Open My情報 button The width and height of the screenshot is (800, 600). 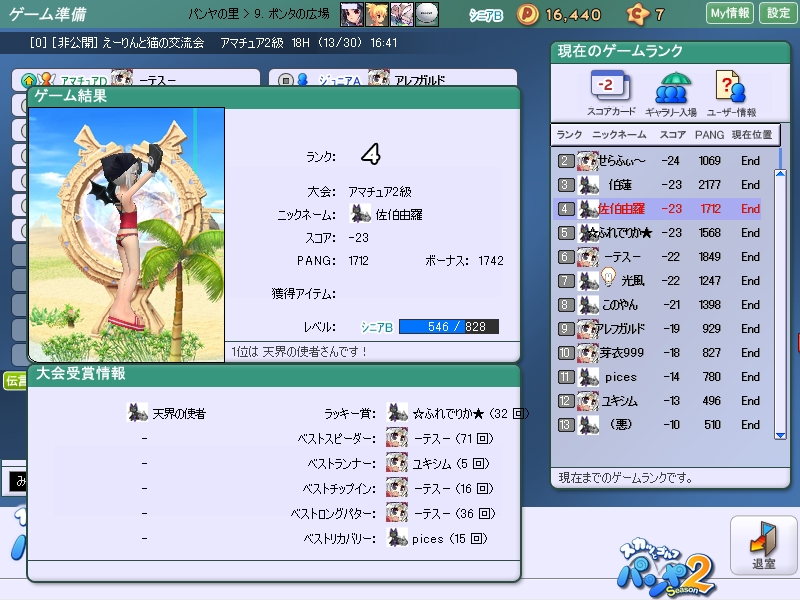[x=730, y=13]
